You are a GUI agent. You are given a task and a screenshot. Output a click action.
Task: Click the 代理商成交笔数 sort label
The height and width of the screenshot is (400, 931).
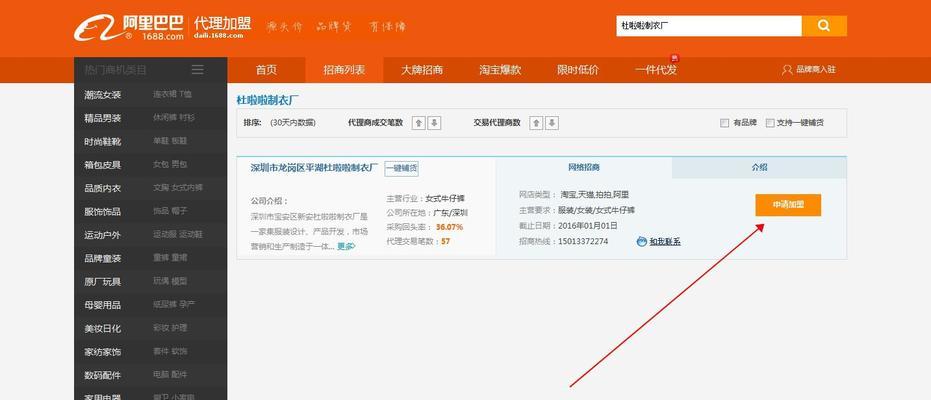[375, 123]
